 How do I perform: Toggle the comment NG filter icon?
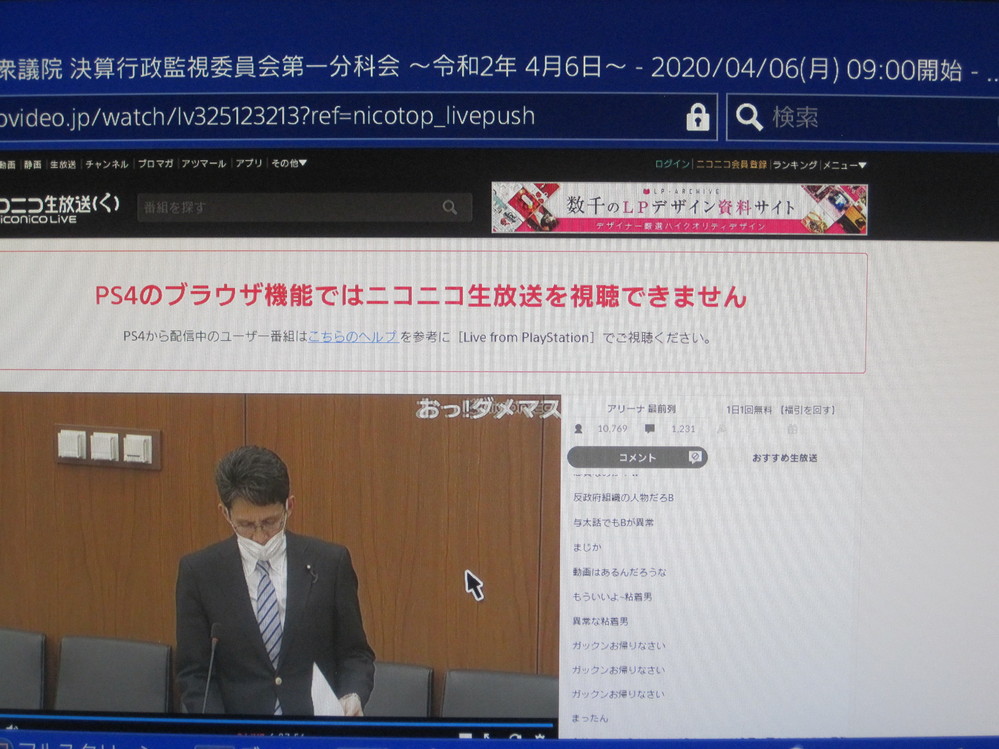[694, 457]
